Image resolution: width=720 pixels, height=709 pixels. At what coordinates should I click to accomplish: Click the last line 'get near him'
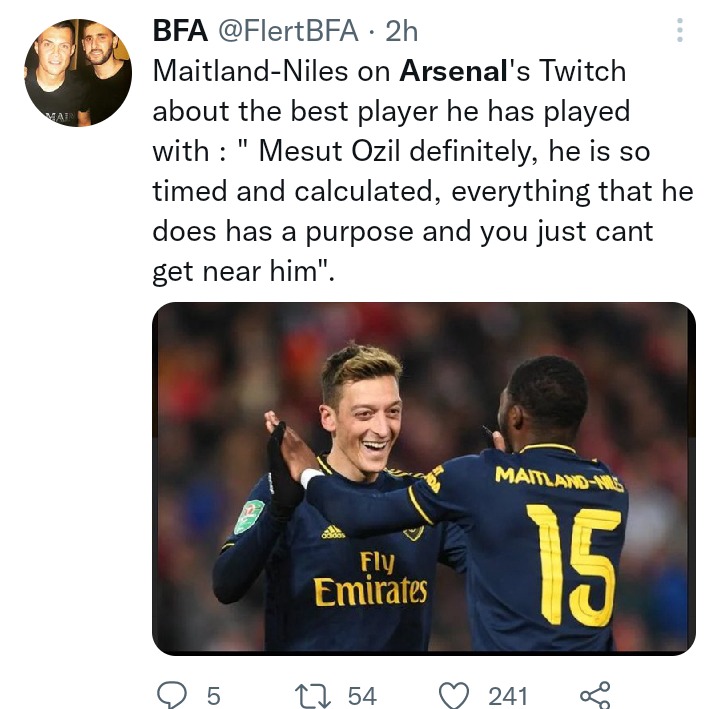click(244, 271)
